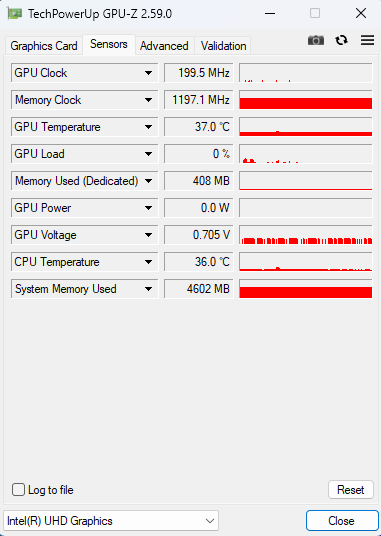Open the Advanced tab
This screenshot has height=536, width=381.
(x=164, y=46)
